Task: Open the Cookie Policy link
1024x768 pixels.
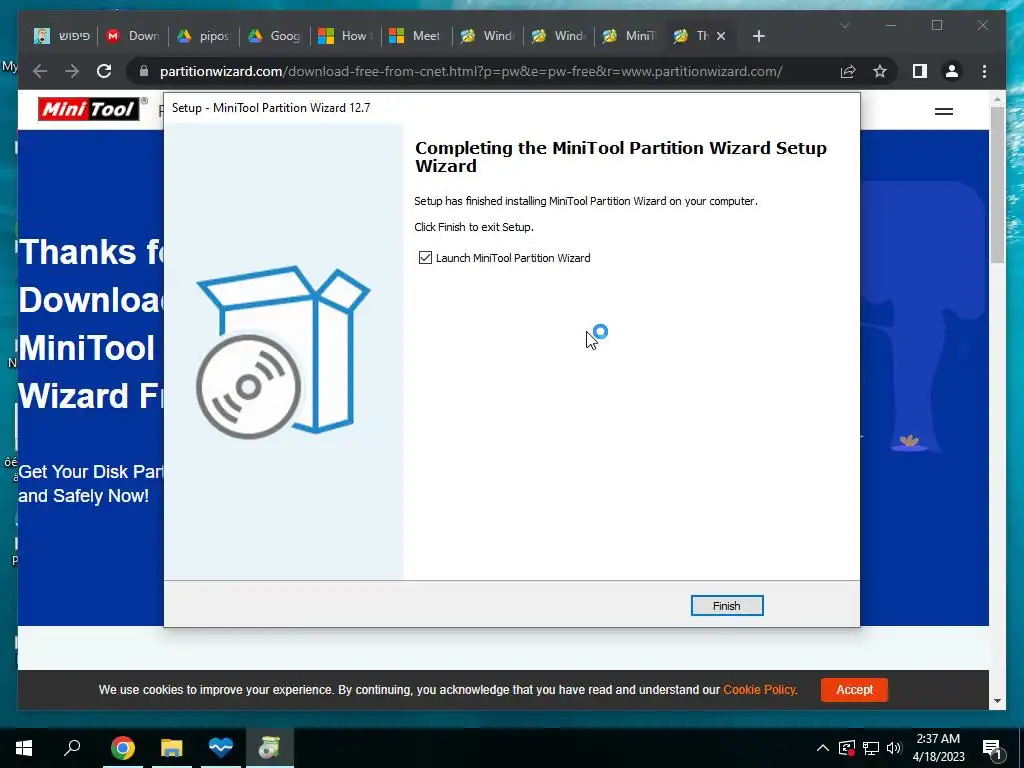Action: [760, 690]
